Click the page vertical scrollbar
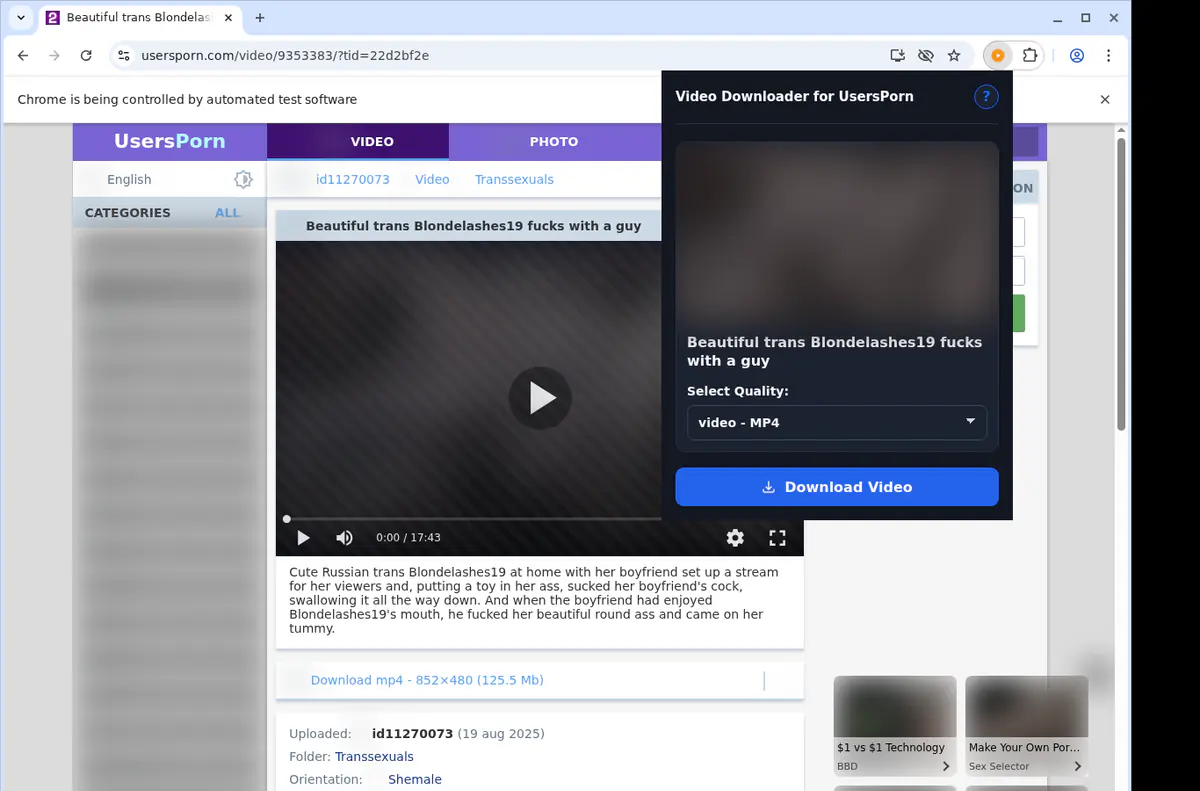The image size is (1200, 791). [x=1121, y=285]
